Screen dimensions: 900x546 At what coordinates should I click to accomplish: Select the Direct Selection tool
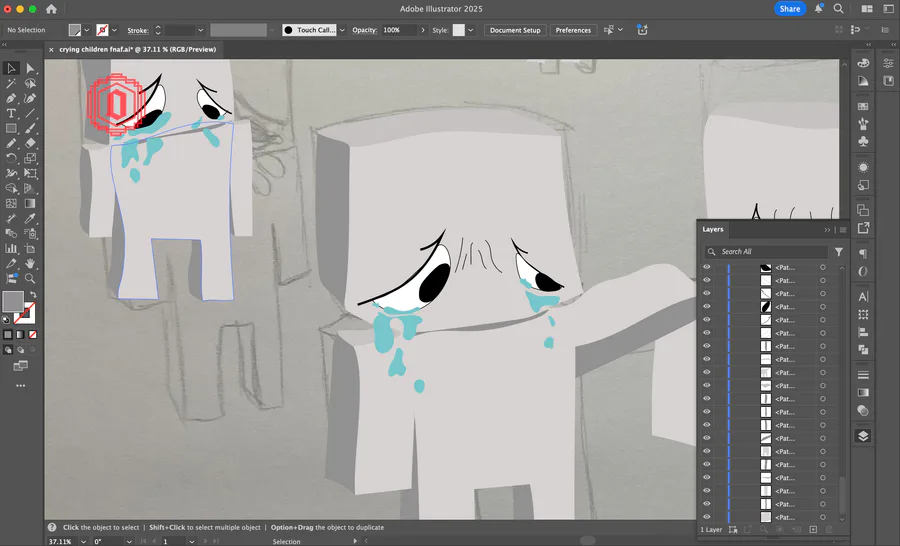(30, 68)
